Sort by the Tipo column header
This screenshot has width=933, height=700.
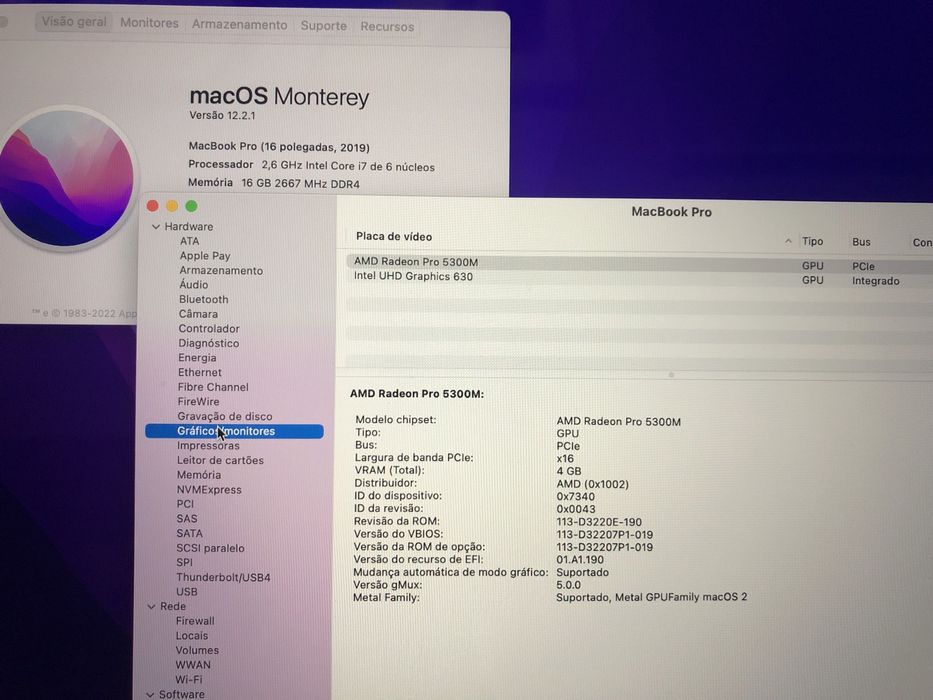click(812, 241)
